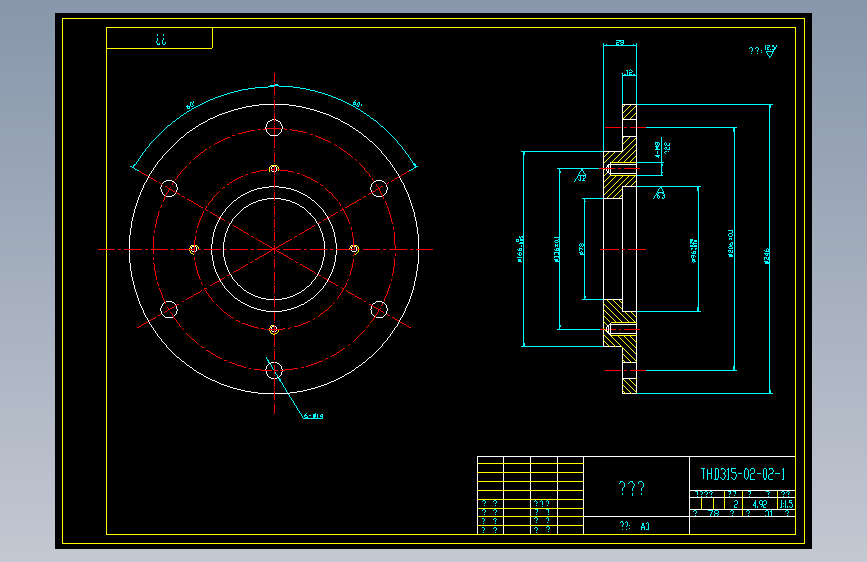This screenshot has height=562, width=867.
Task: Pick the ø78 bore dimension text
Action: click(581, 249)
